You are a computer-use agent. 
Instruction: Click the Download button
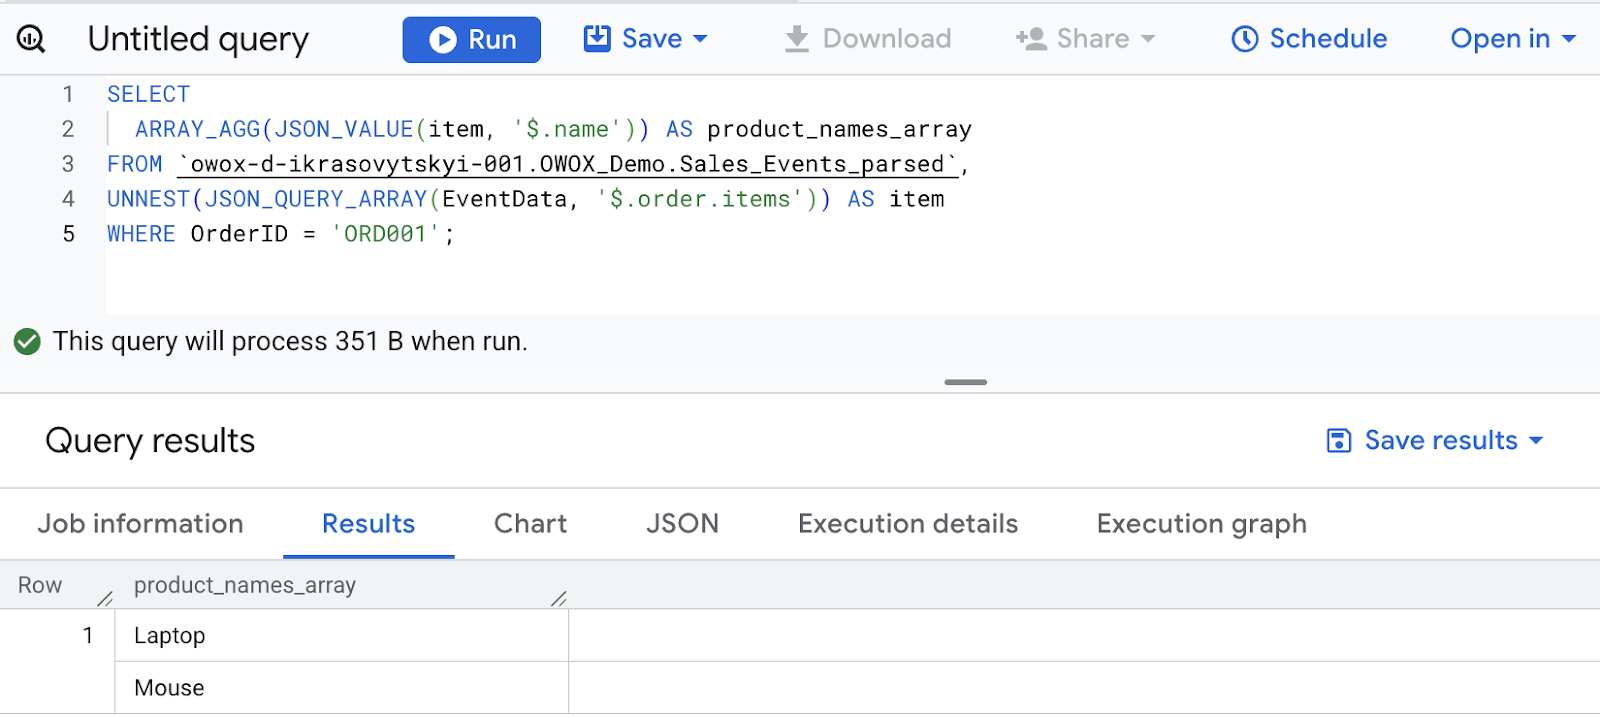[867, 39]
